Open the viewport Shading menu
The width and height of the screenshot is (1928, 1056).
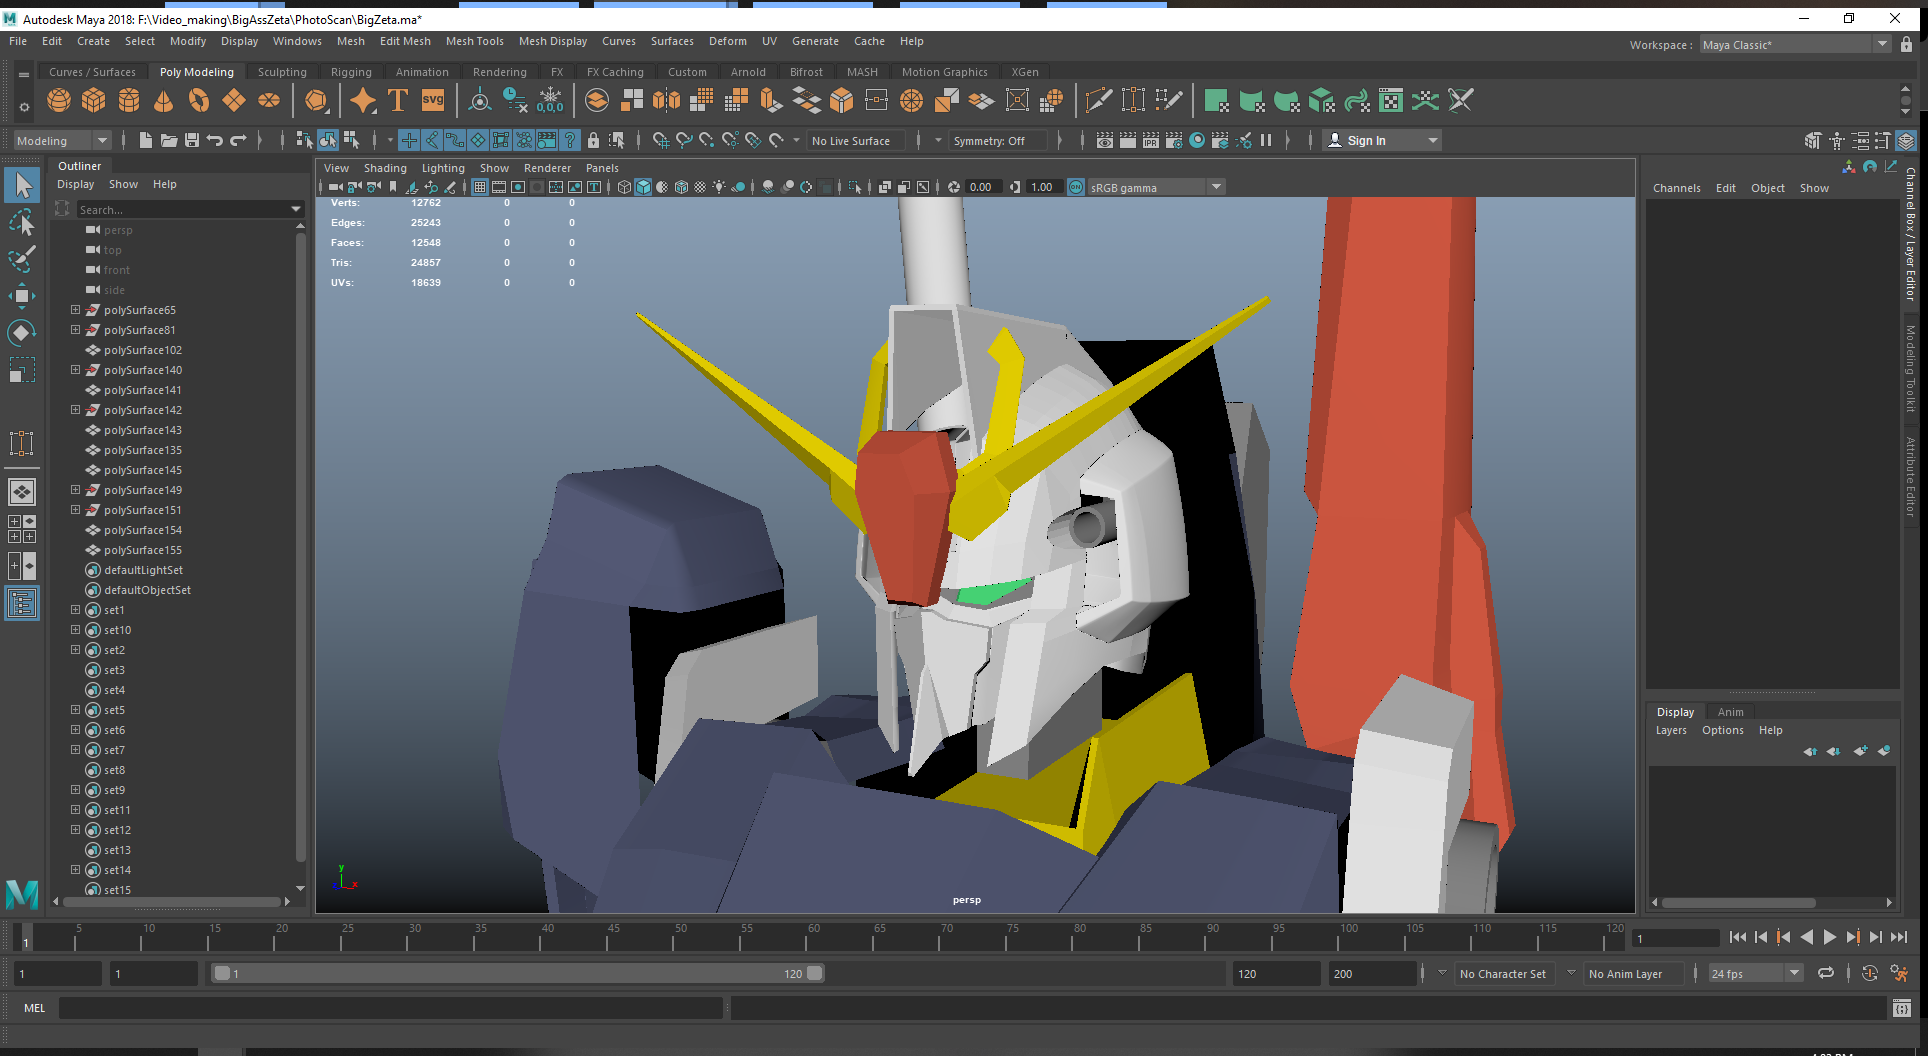click(x=385, y=168)
